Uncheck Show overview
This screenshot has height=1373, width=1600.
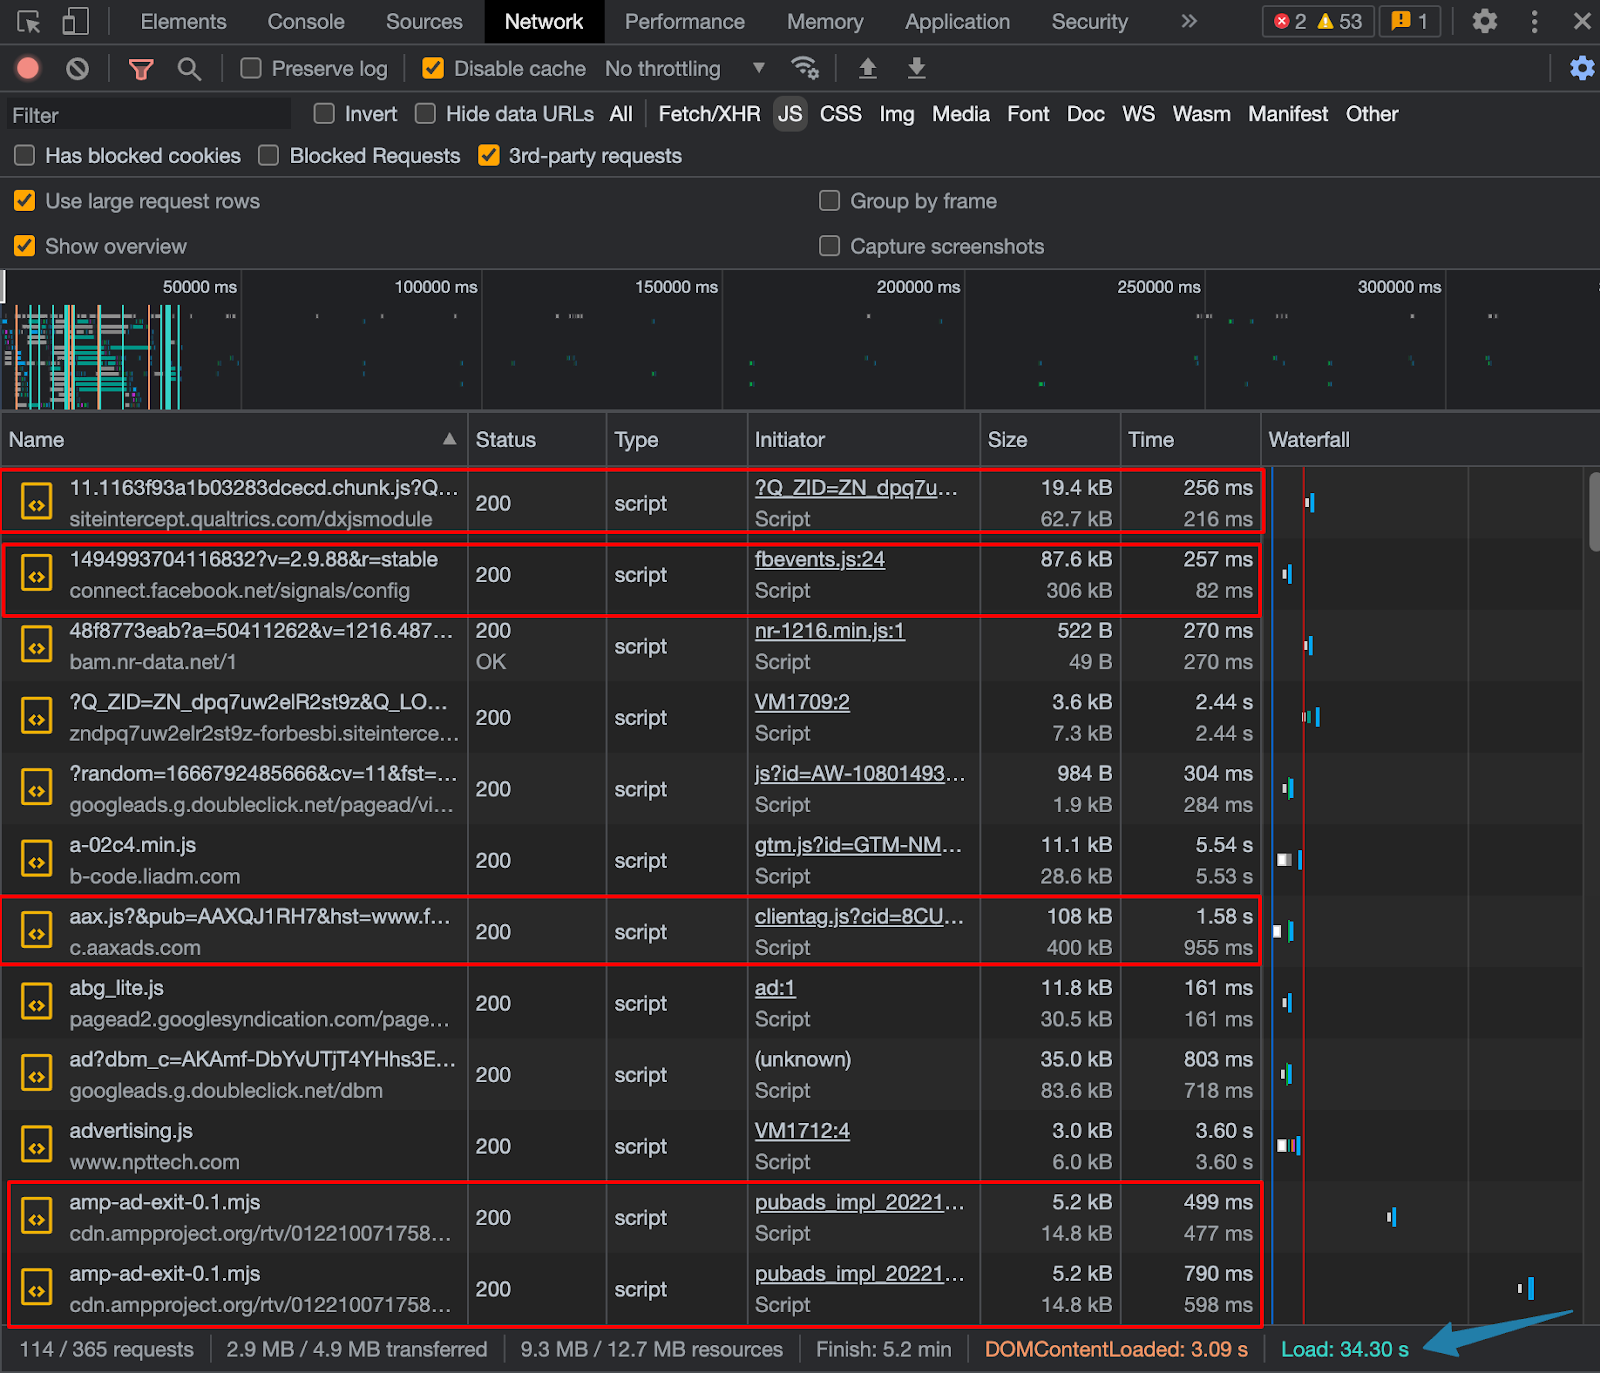tap(25, 246)
